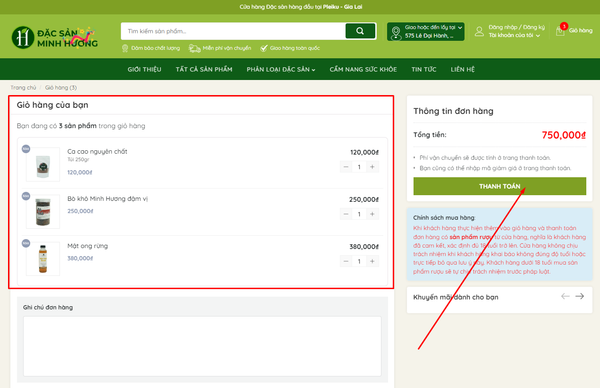Expand the Phân loại đặc sản menu

pos(281,69)
